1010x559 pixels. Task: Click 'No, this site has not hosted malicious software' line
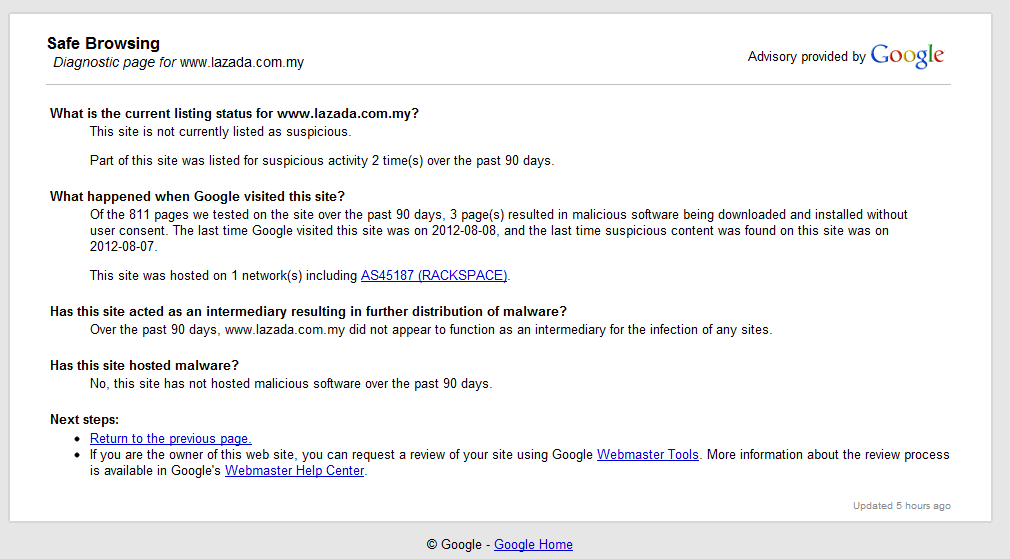click(x=291, y=384)
